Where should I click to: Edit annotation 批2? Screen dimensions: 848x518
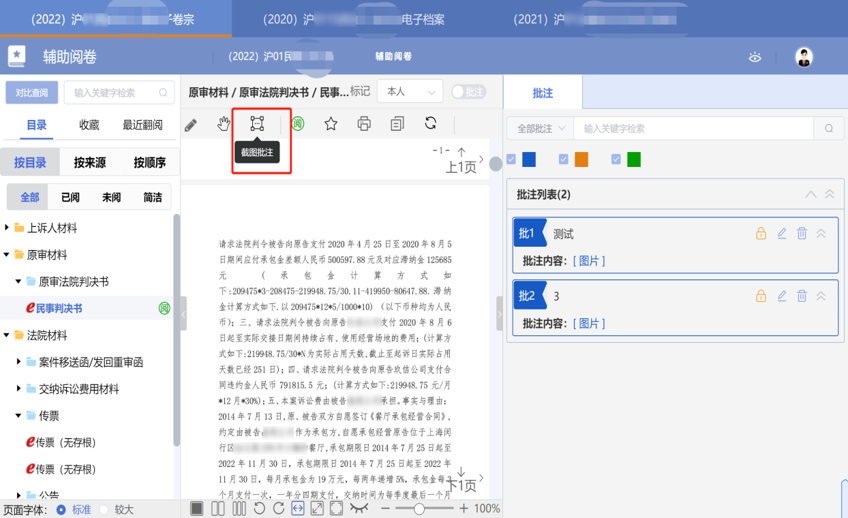781,296
